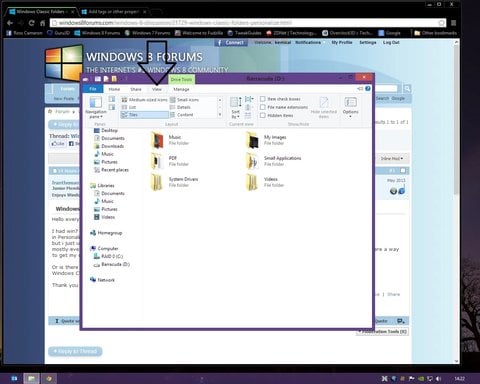Select the Videos folder tile

pos(265,182)
